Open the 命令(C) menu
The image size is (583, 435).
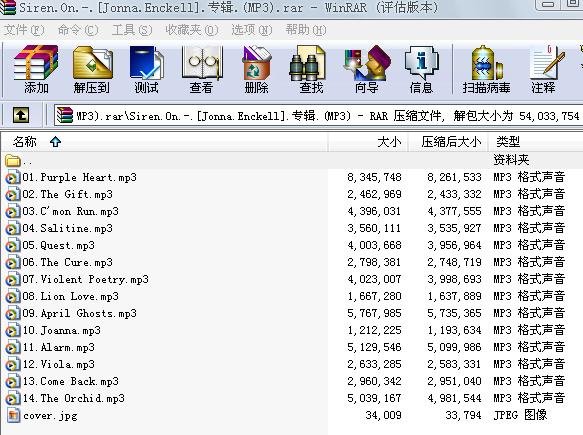[78, 30]
